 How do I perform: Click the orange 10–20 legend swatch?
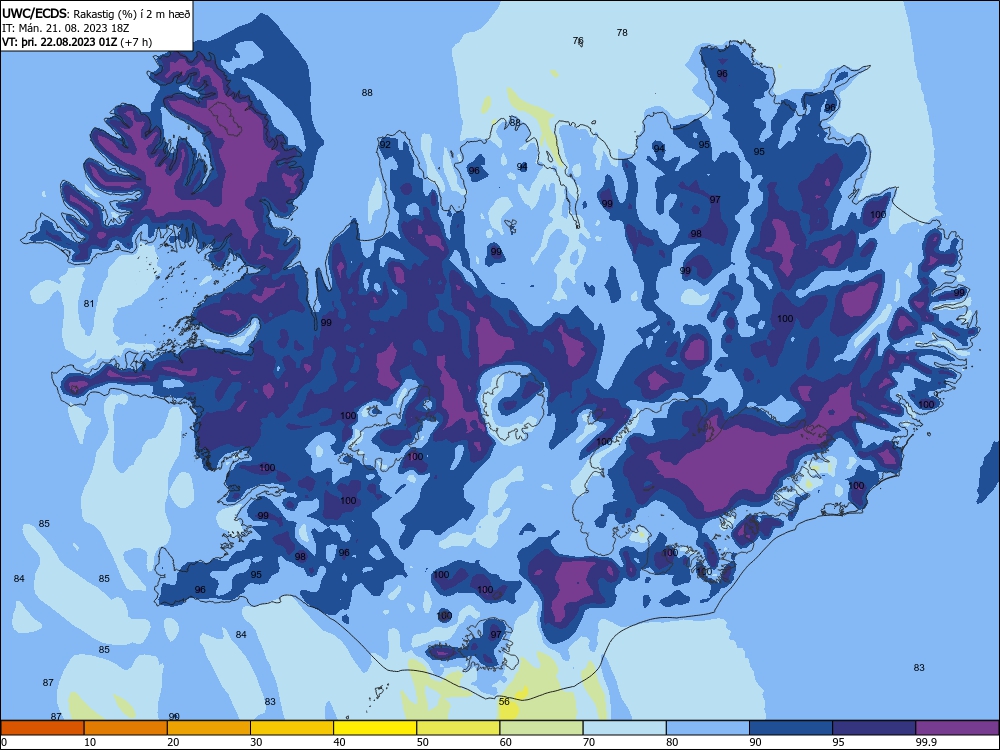point(126,728)
